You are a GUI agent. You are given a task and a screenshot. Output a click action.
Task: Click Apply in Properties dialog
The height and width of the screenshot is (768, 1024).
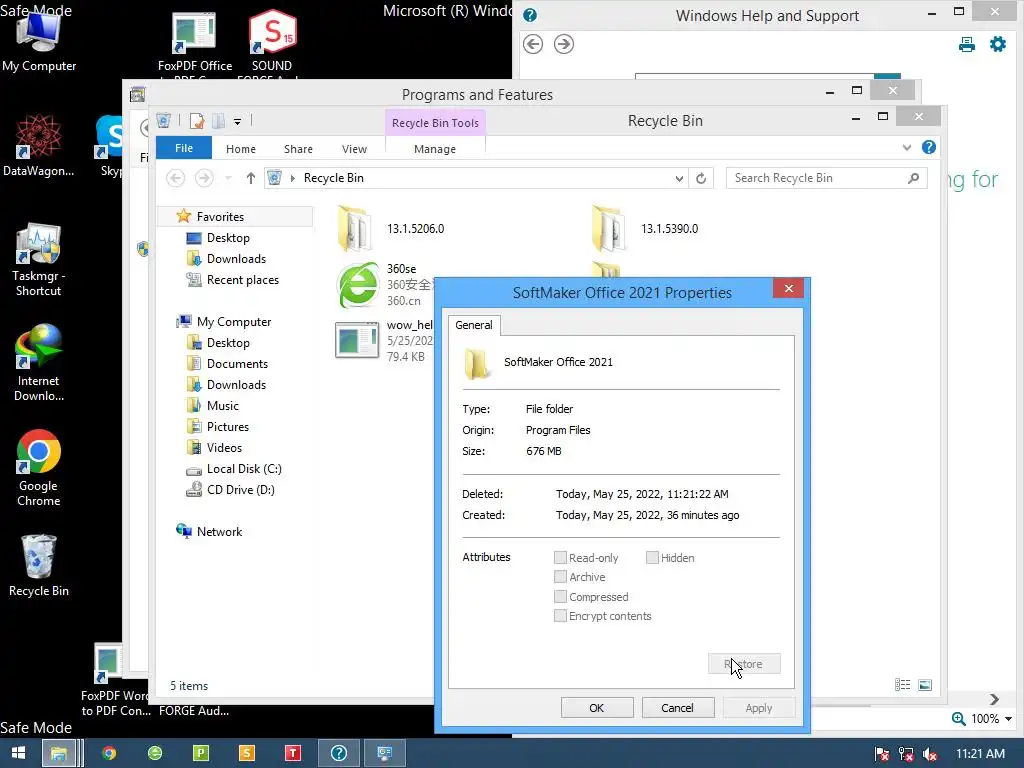[758, 708]
